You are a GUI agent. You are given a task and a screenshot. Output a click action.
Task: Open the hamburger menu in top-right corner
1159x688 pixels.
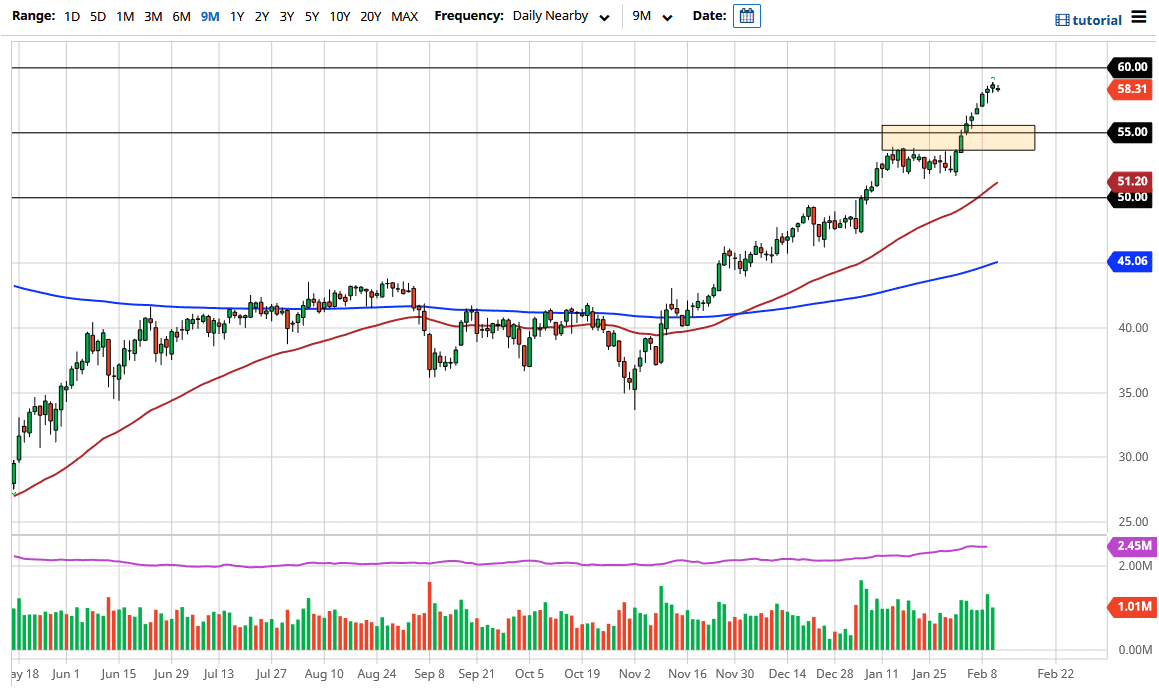tap(1138, 17)
